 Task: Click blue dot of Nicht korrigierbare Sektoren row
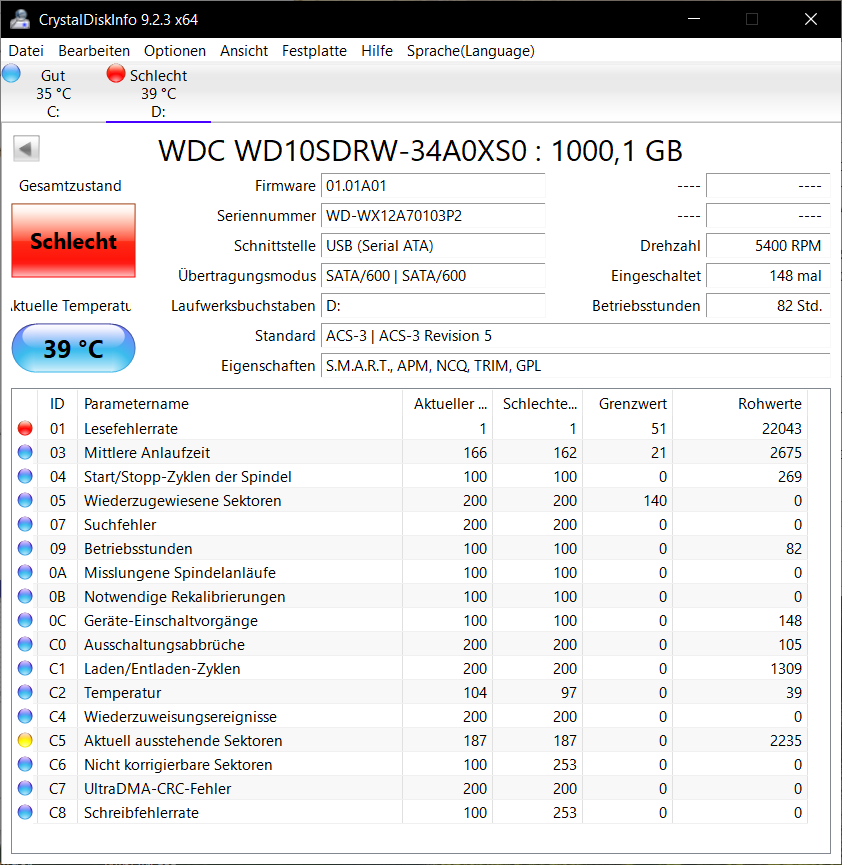click(x=25, y=764)
